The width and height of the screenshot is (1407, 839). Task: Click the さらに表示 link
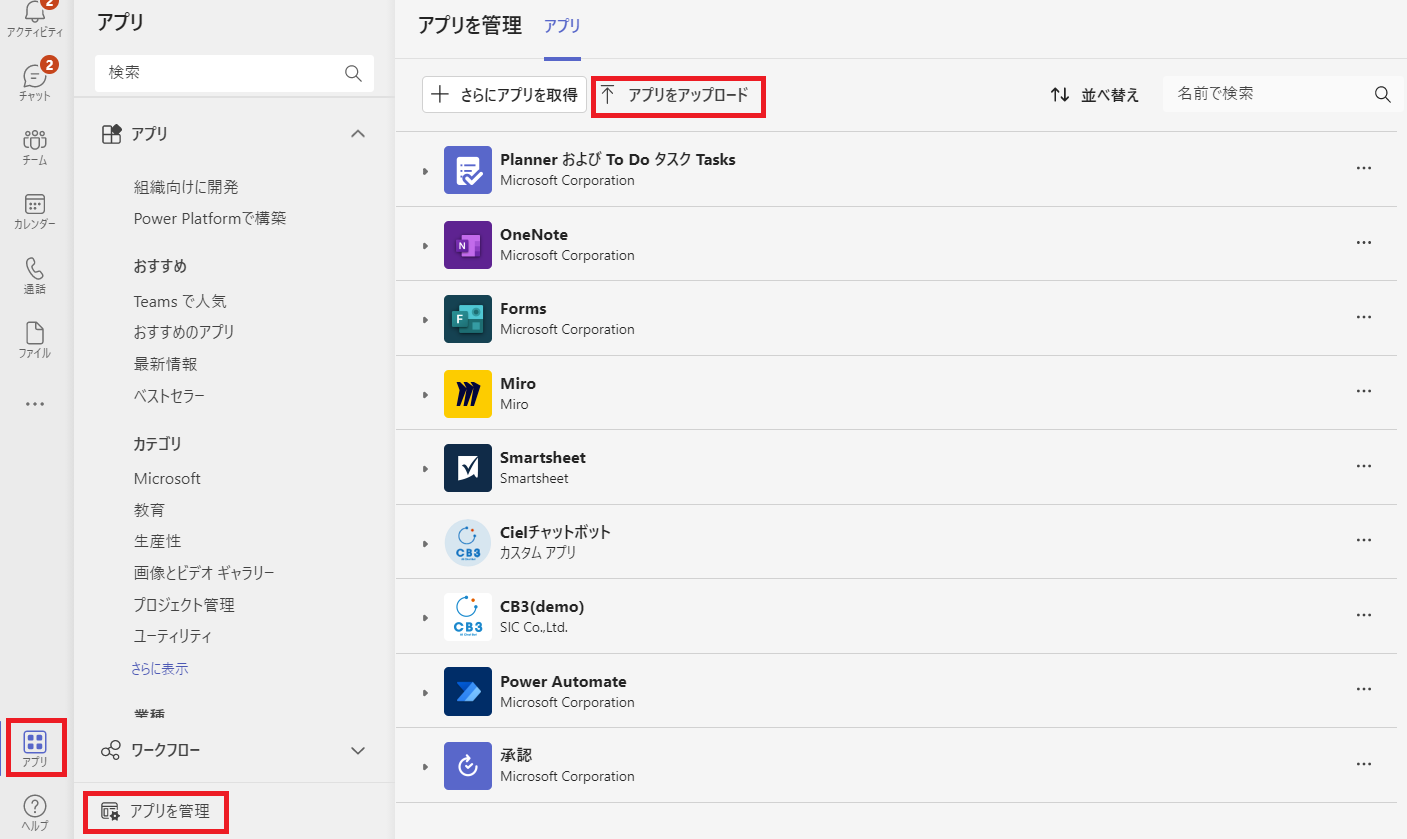point(159,668)
